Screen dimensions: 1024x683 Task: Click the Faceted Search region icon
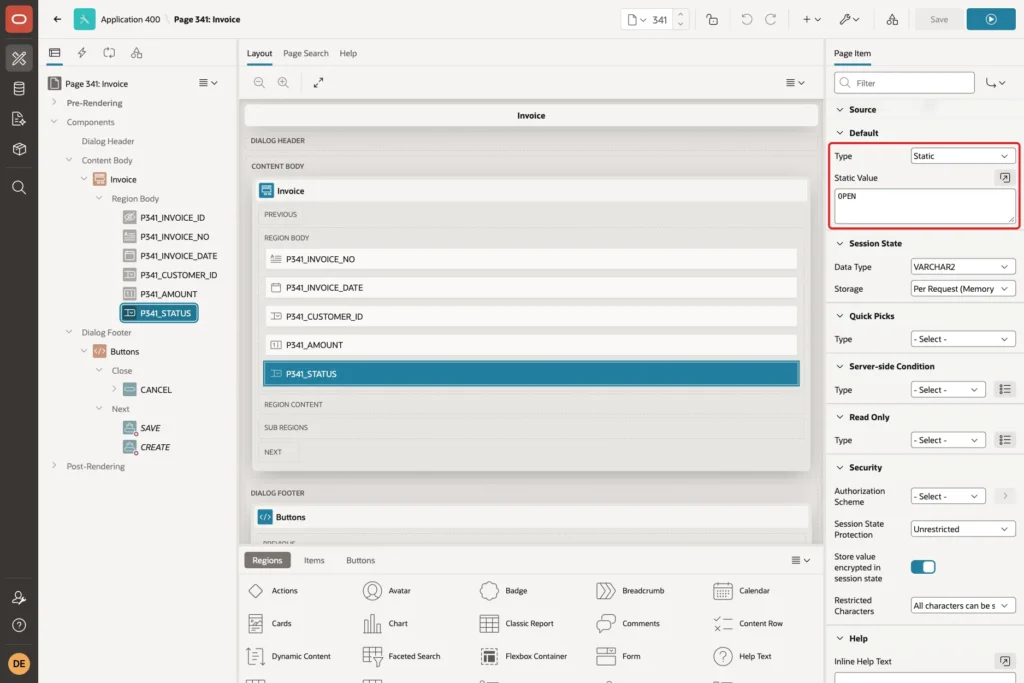coord(372,656)
